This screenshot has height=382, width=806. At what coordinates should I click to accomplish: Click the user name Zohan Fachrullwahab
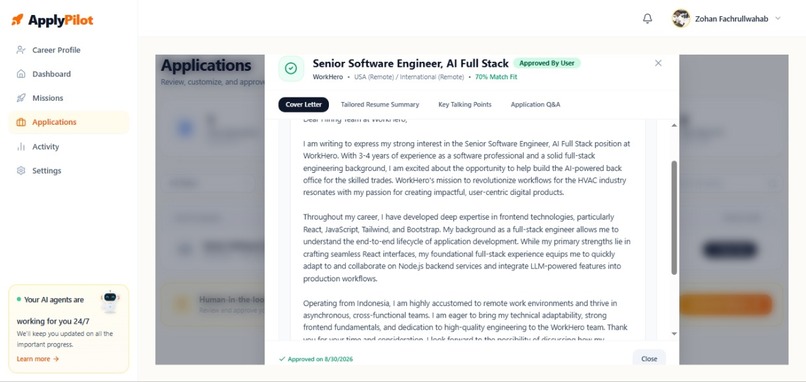[x=731, y=19]
